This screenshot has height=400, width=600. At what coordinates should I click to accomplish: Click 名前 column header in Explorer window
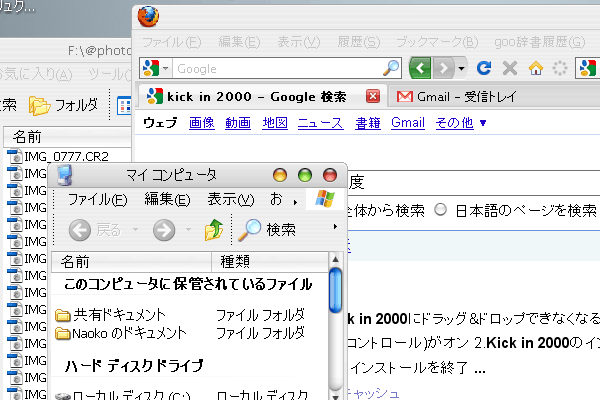[67, 137]
